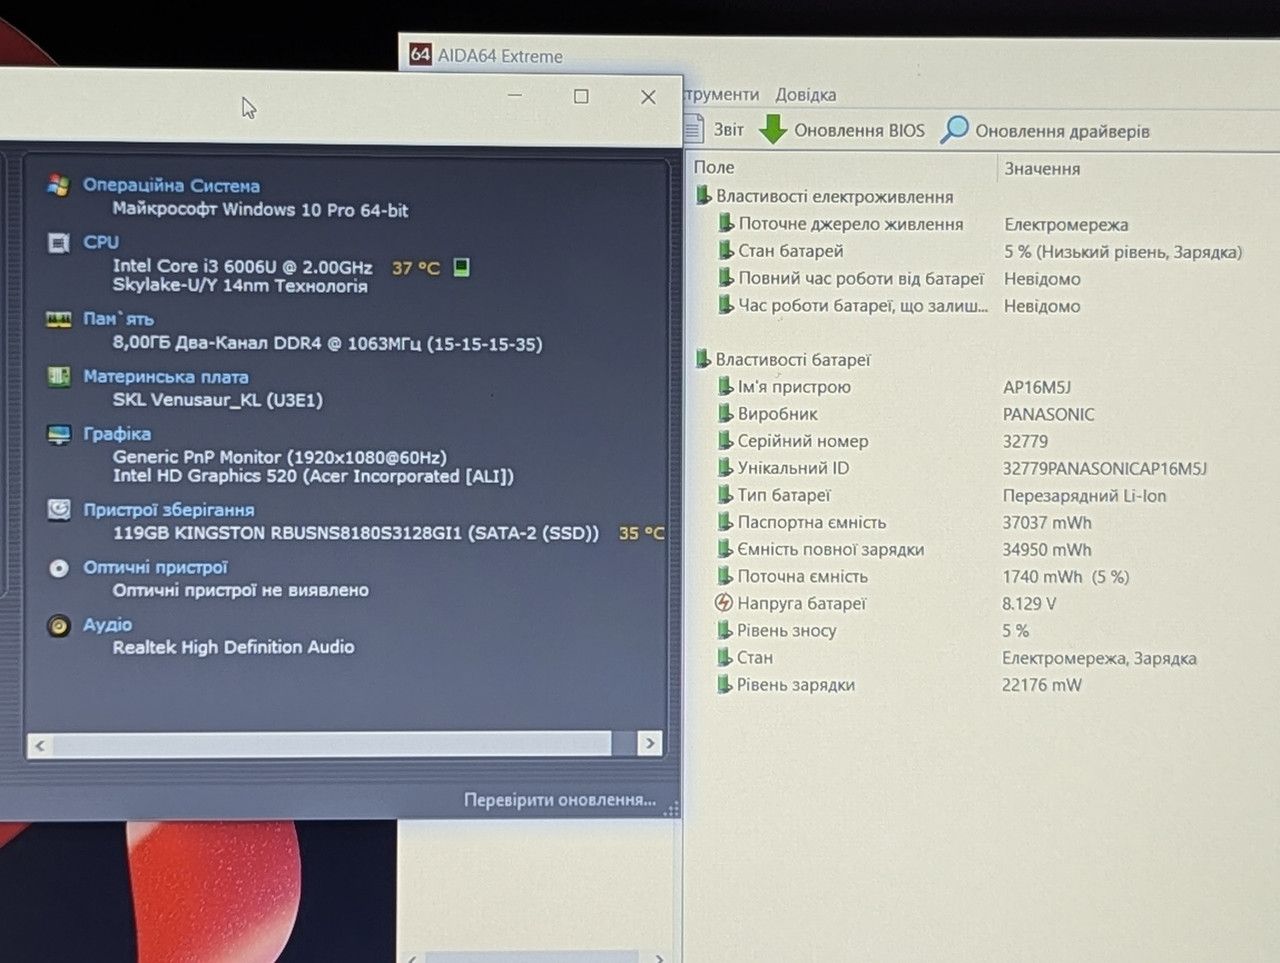Maximize the Speccy window
Image resolution: width=1280 pixels, height=963 pixels.
pyautogui.click(x=581, y=96)
